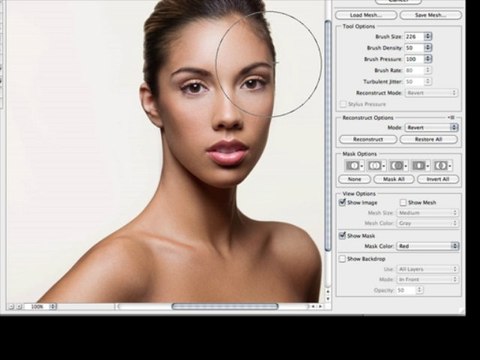Open the Replace Selection mask dropdown arrow
Image resolution: width=480 pixels, height=360 pixels.
362,166
